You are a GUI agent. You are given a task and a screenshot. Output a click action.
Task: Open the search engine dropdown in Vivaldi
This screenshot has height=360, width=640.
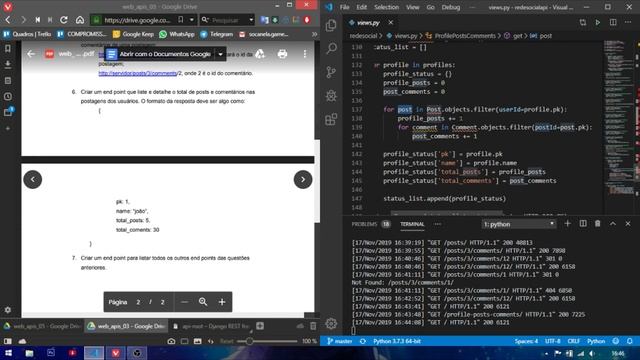pyautogui.click(x=251, y=20)
